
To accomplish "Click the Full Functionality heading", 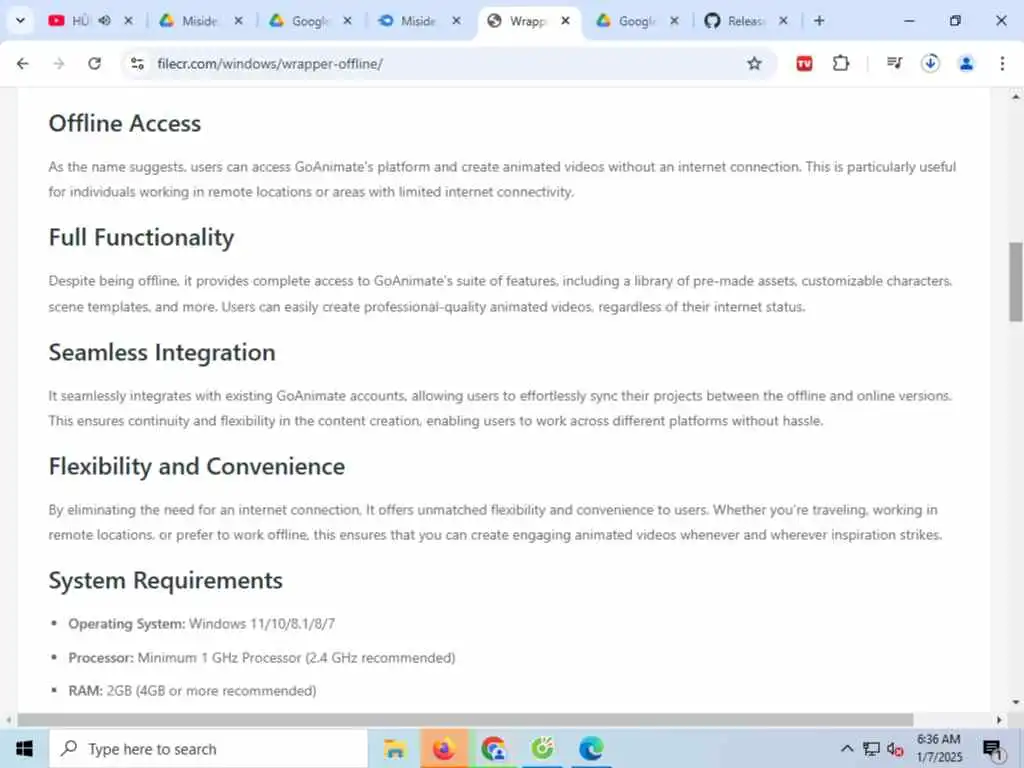I will (141, 238).
